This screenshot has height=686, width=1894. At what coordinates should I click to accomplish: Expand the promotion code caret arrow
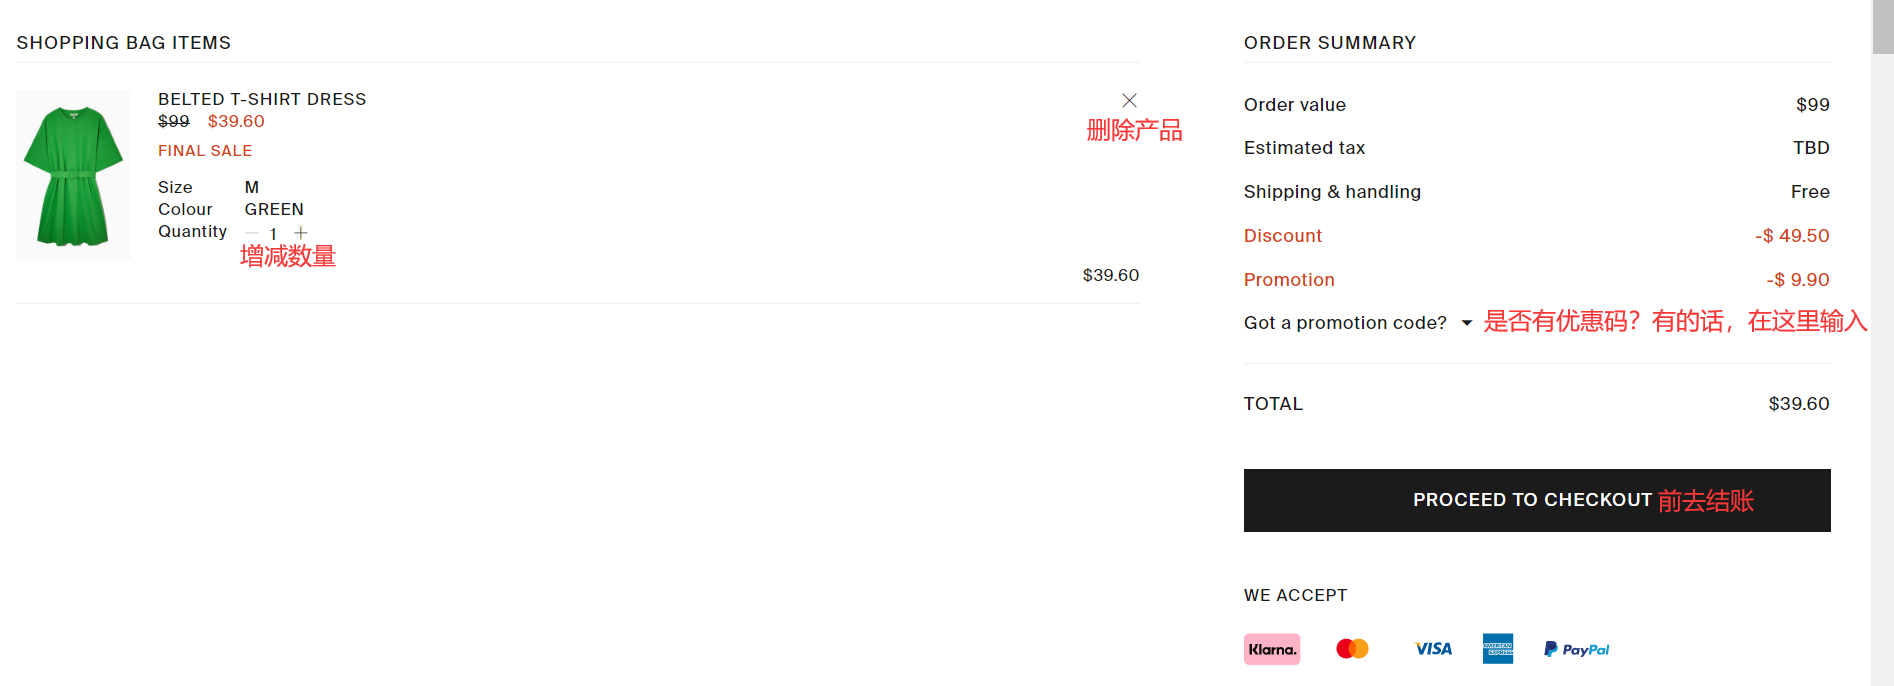tap(1467, 323)
